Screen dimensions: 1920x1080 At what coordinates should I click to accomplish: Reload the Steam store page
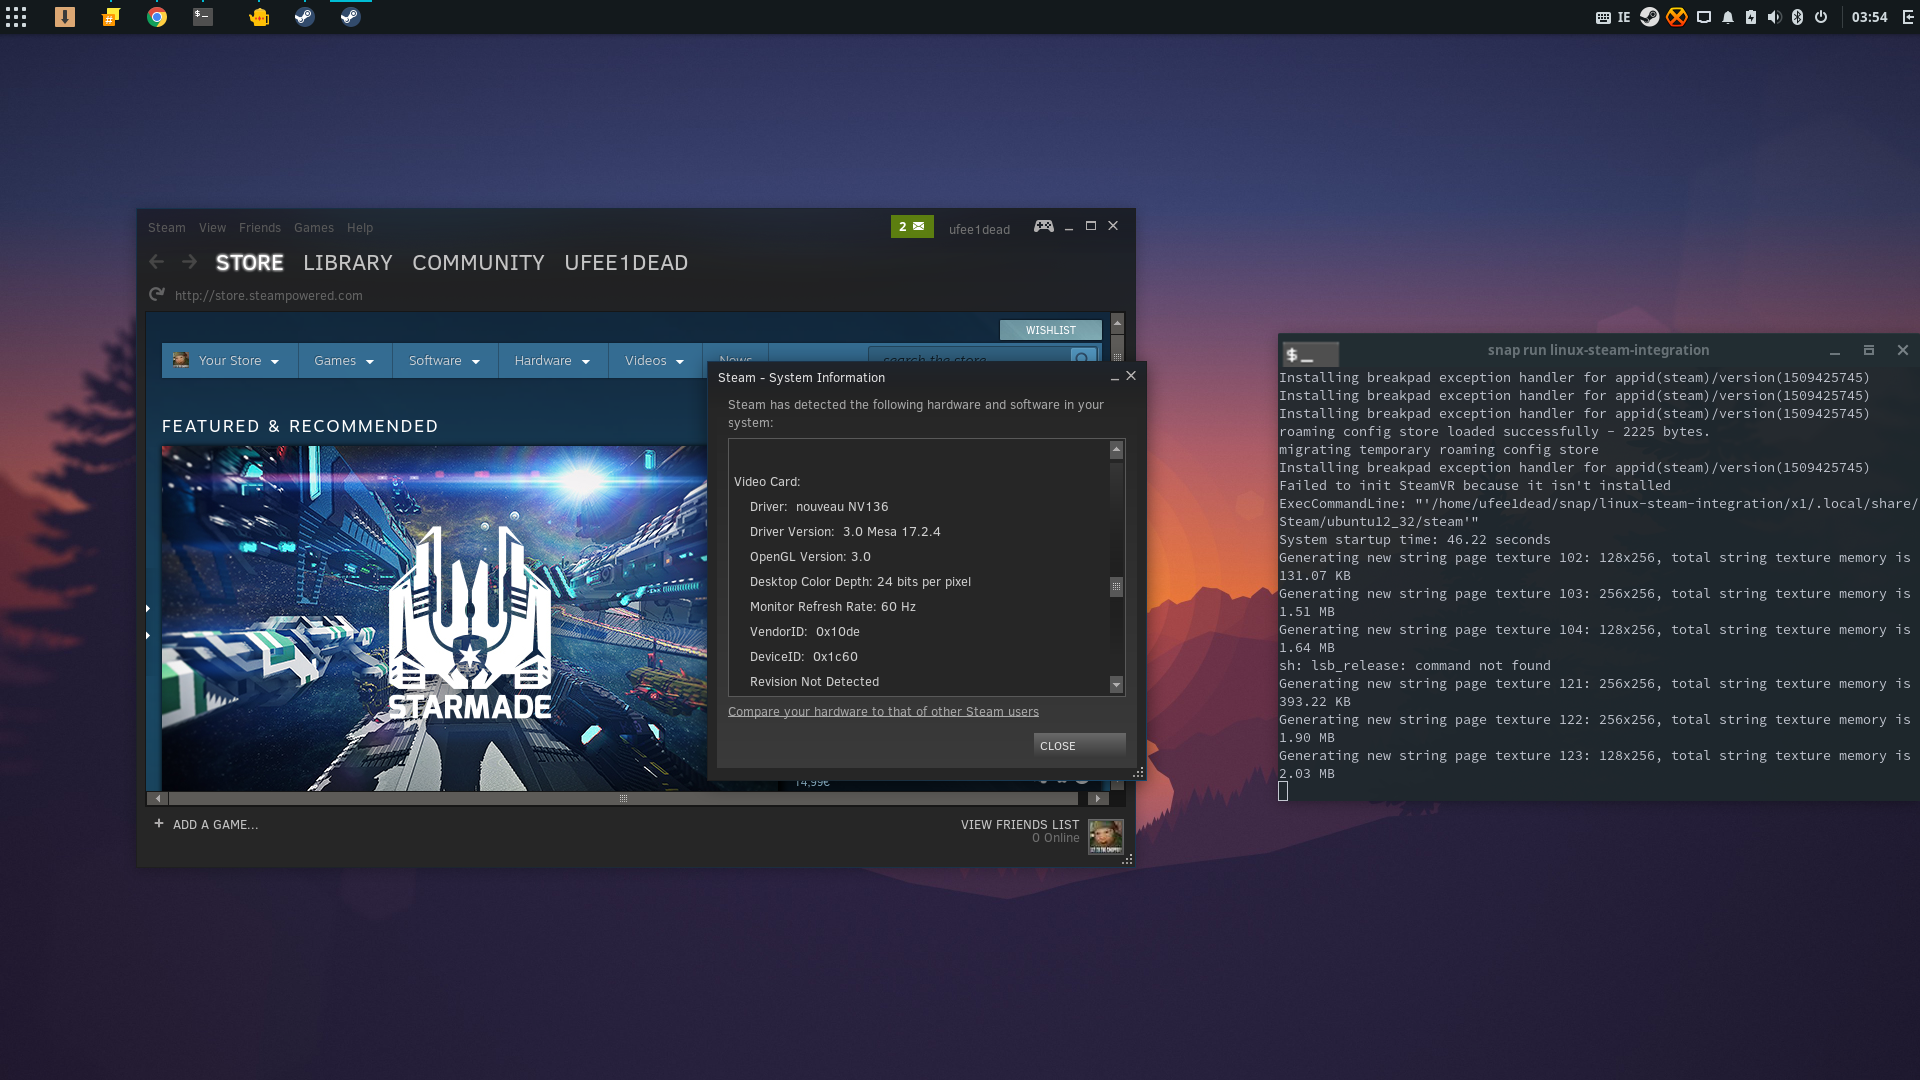point(157,295)
